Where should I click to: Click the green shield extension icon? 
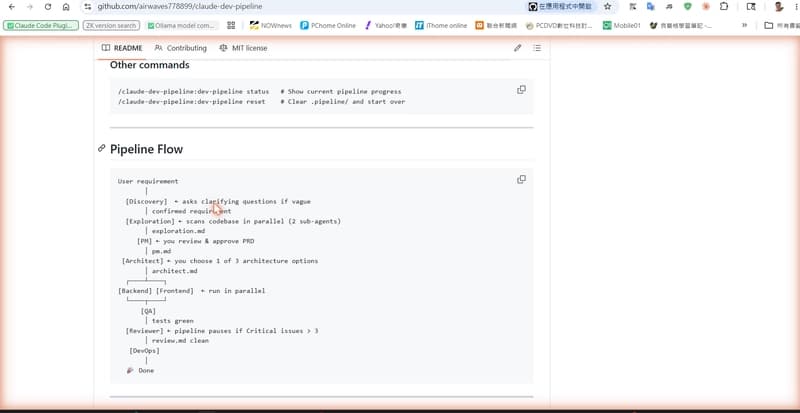click(687, 7)
